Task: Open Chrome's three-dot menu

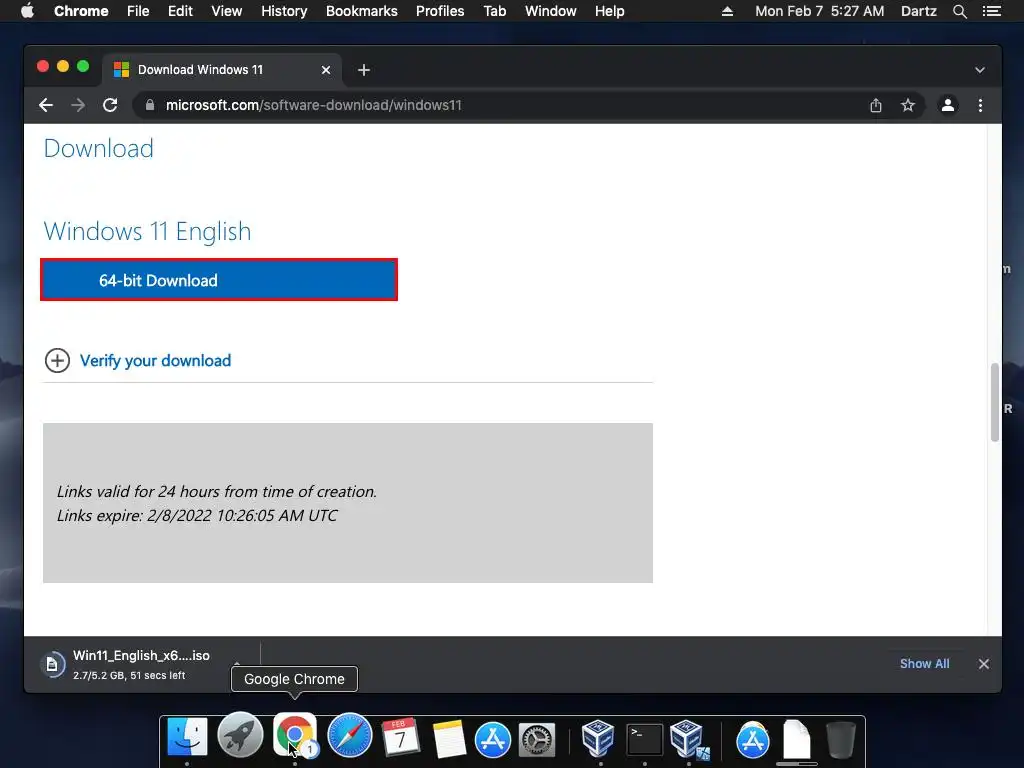Action: click(x=980, y=105)
